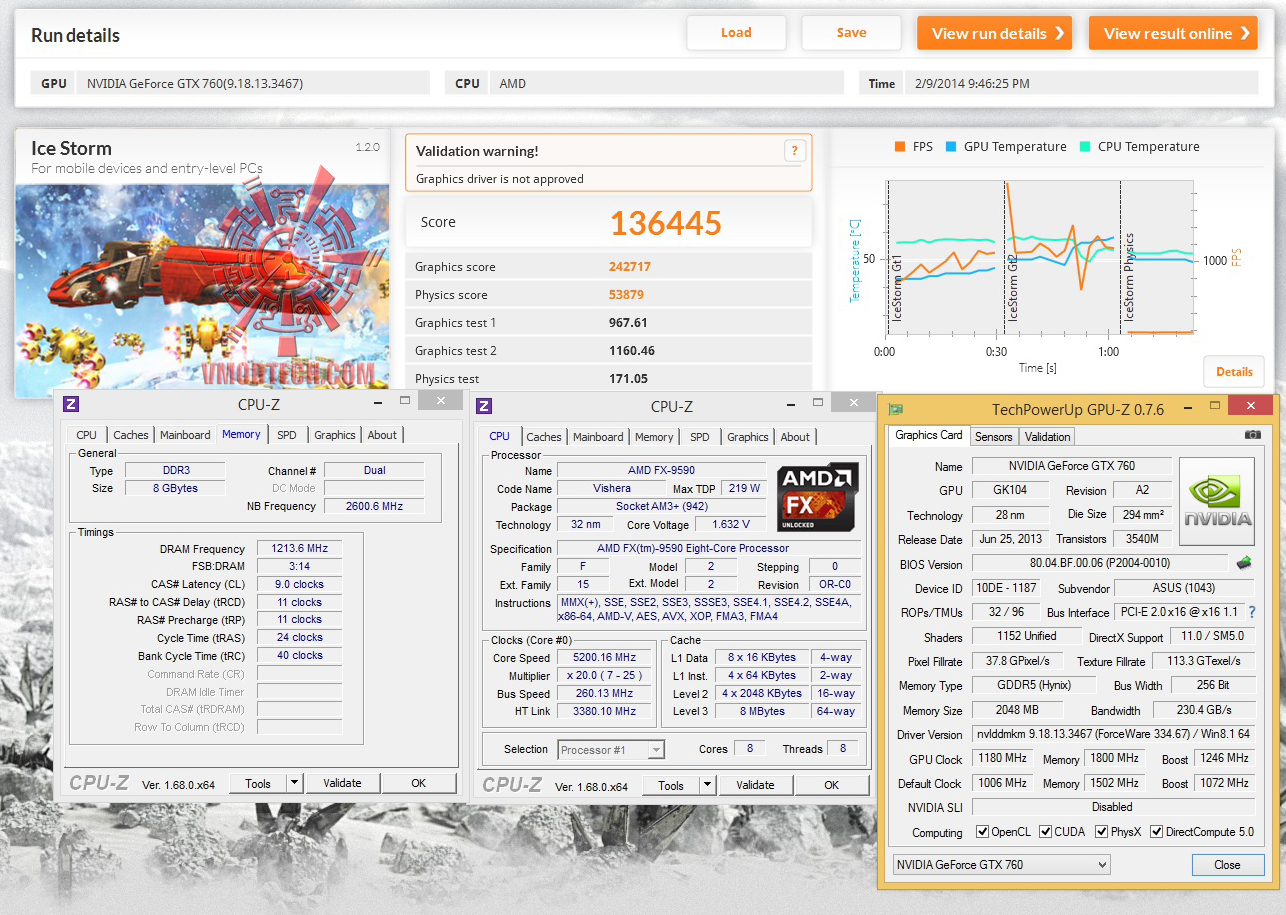Open the validation warning help question mark

coord(795,151)
